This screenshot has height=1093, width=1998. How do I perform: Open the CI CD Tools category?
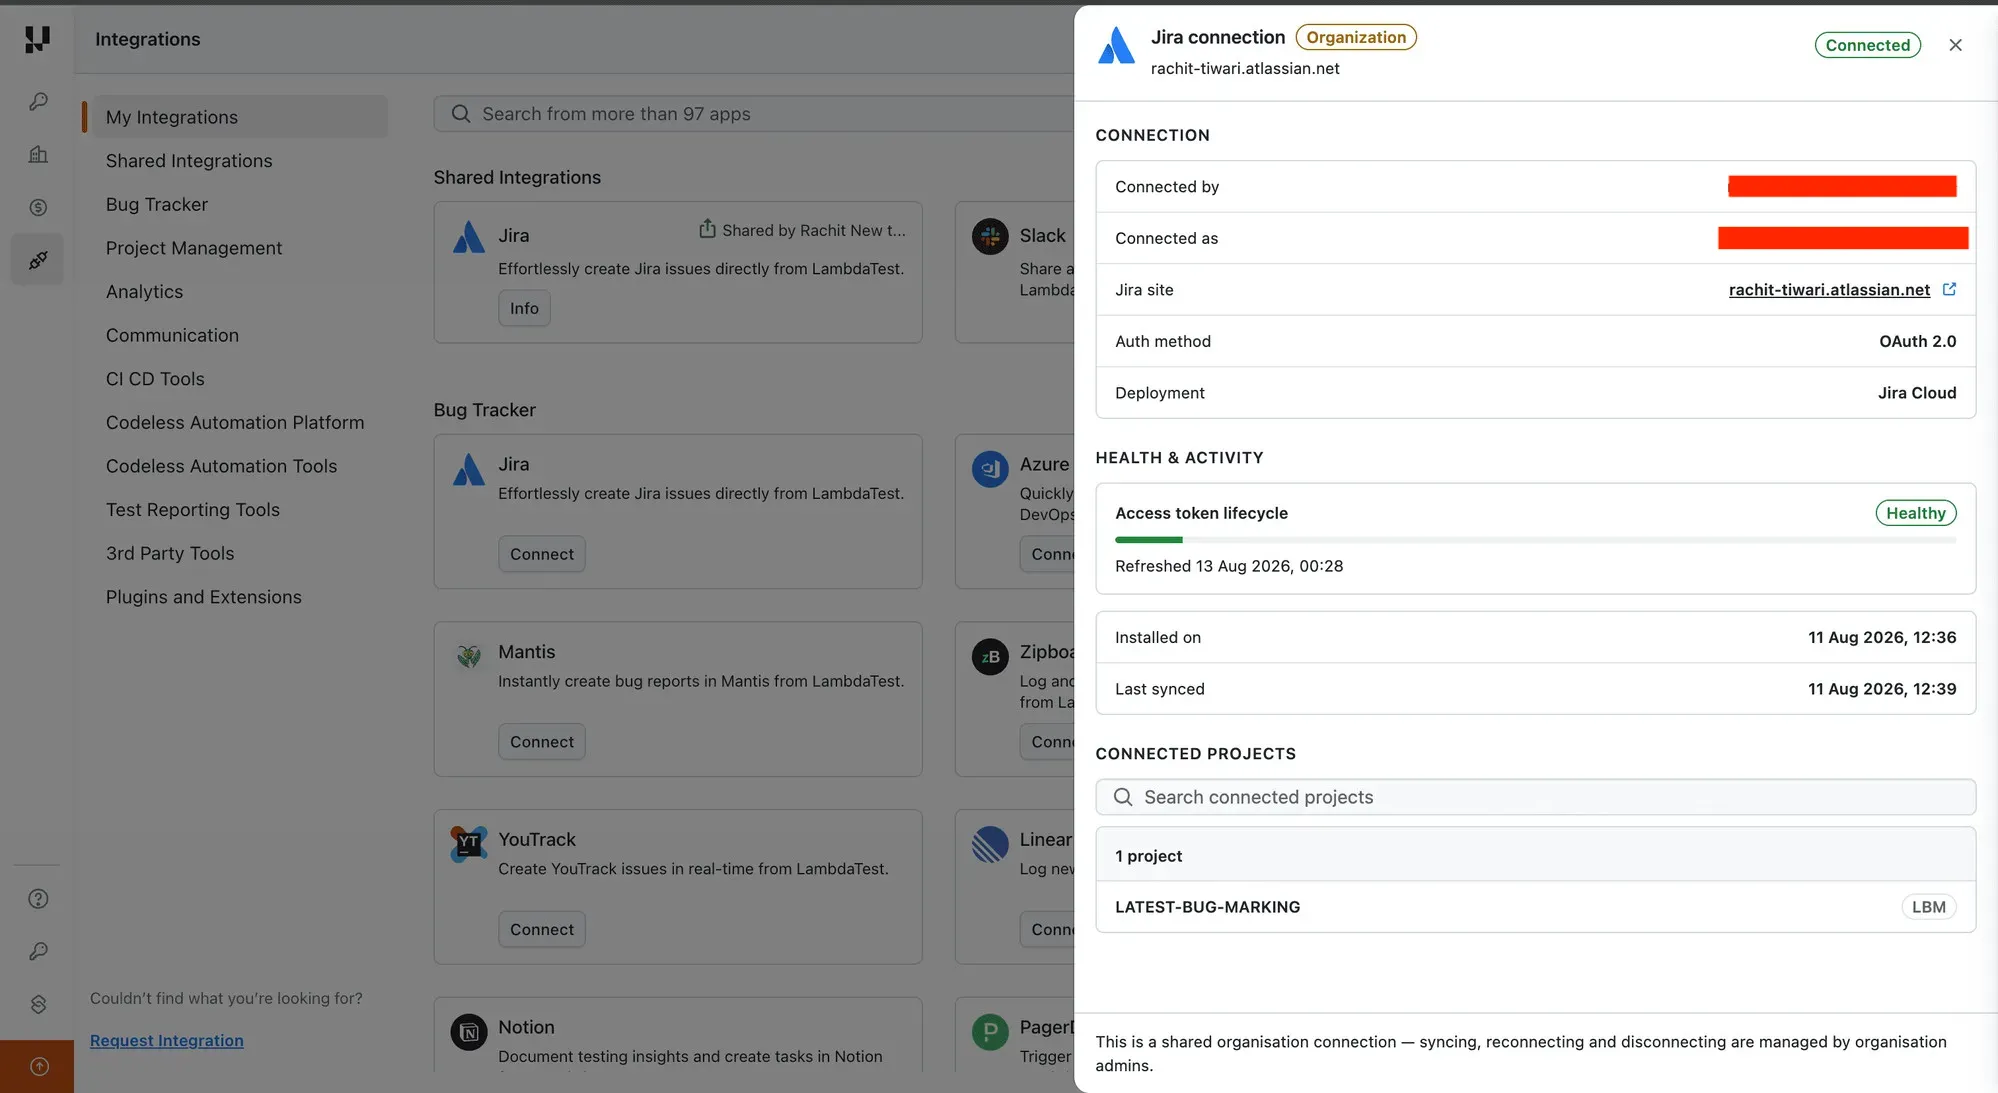155,379
